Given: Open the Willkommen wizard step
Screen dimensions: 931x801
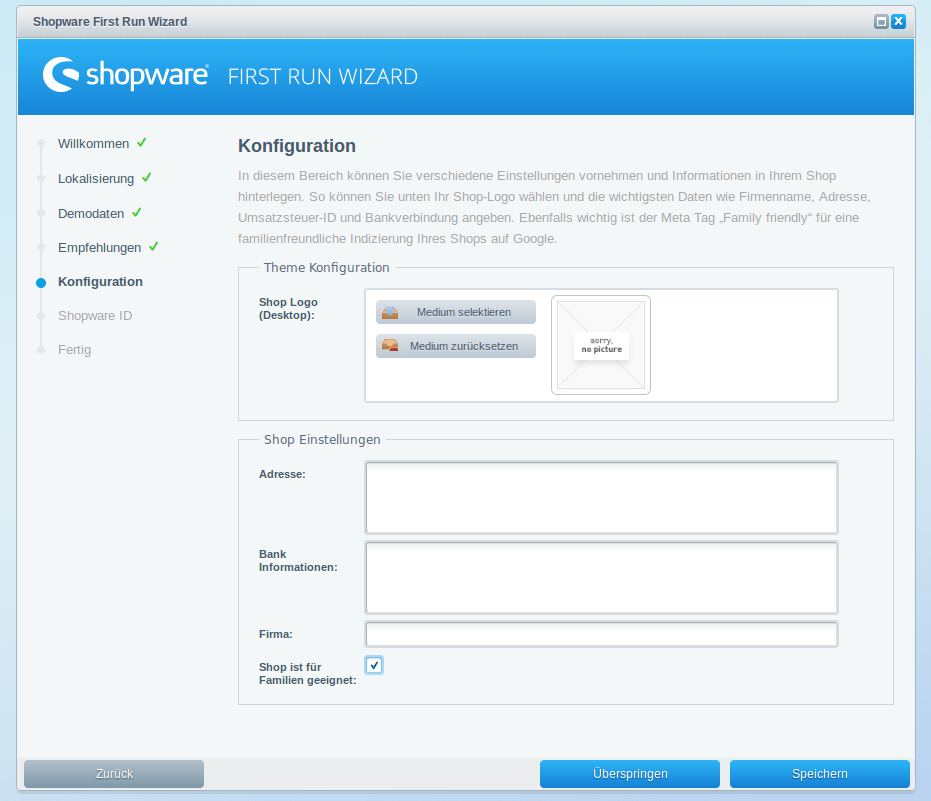Looking at the screenshot, I should [93, 144].
